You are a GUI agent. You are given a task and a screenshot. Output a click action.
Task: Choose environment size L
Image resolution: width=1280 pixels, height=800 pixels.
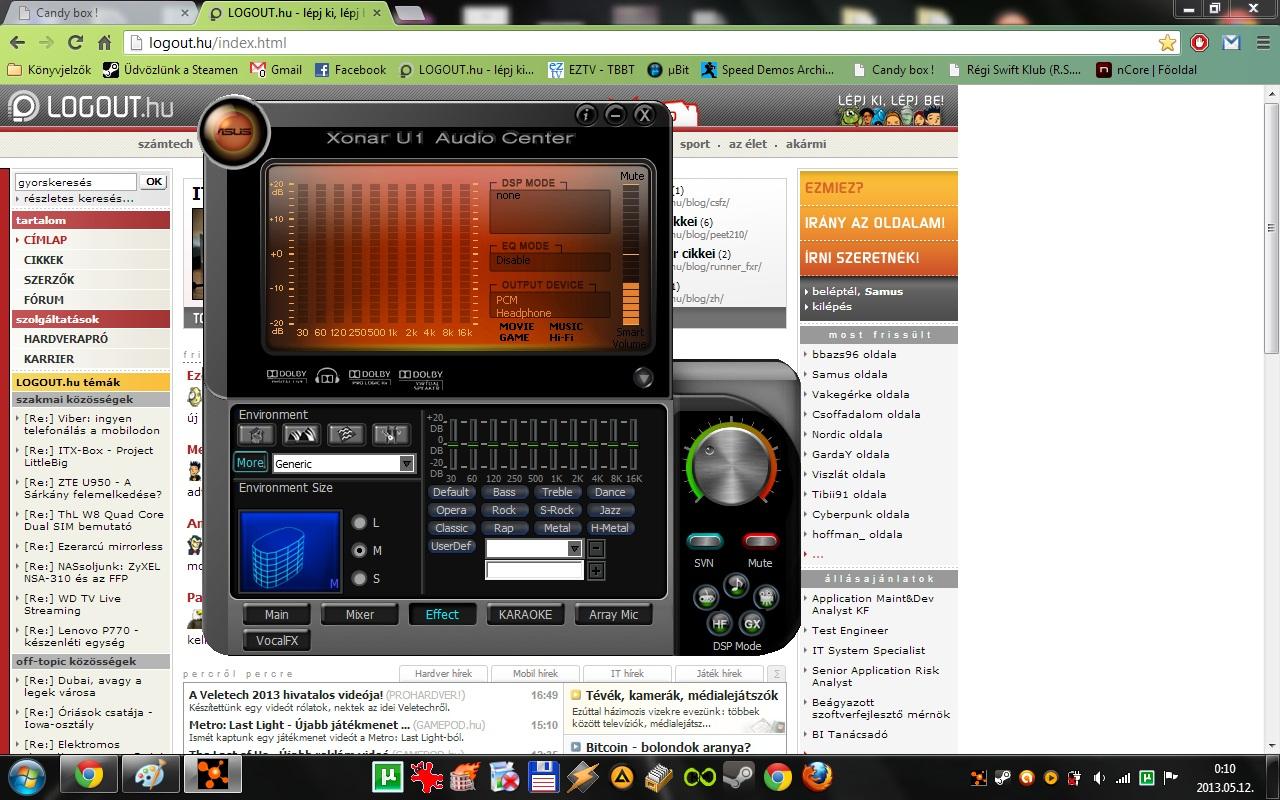pos(360,522)
